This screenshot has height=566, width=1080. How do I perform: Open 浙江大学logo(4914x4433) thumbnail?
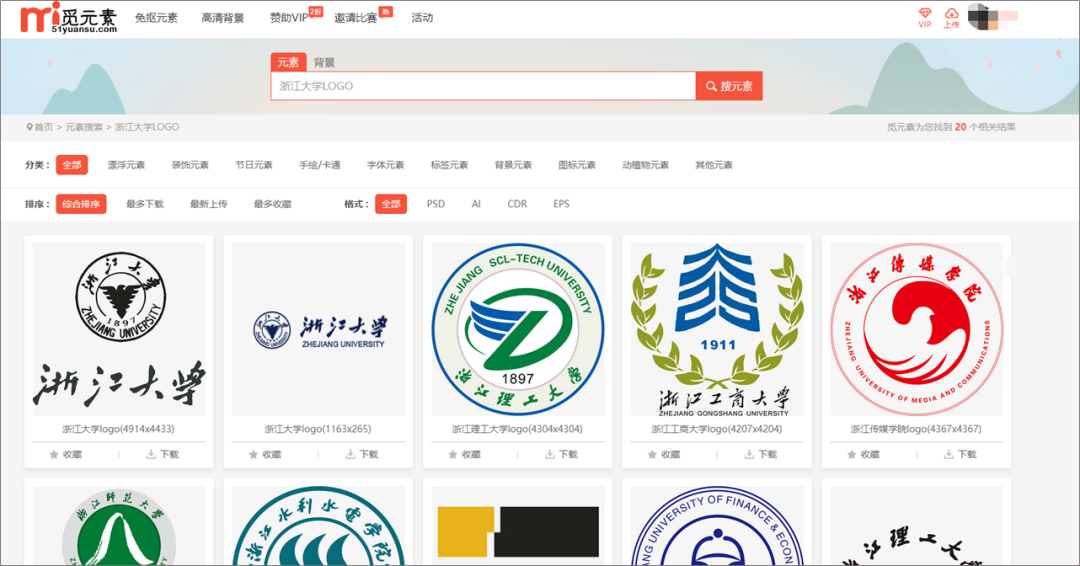[x=119, y=329]
